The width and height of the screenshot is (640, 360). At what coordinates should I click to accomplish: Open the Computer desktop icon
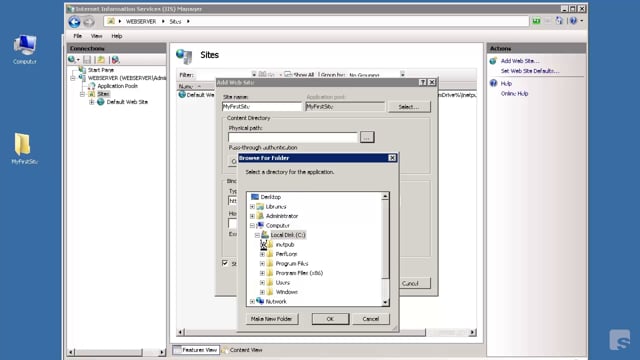24,50
